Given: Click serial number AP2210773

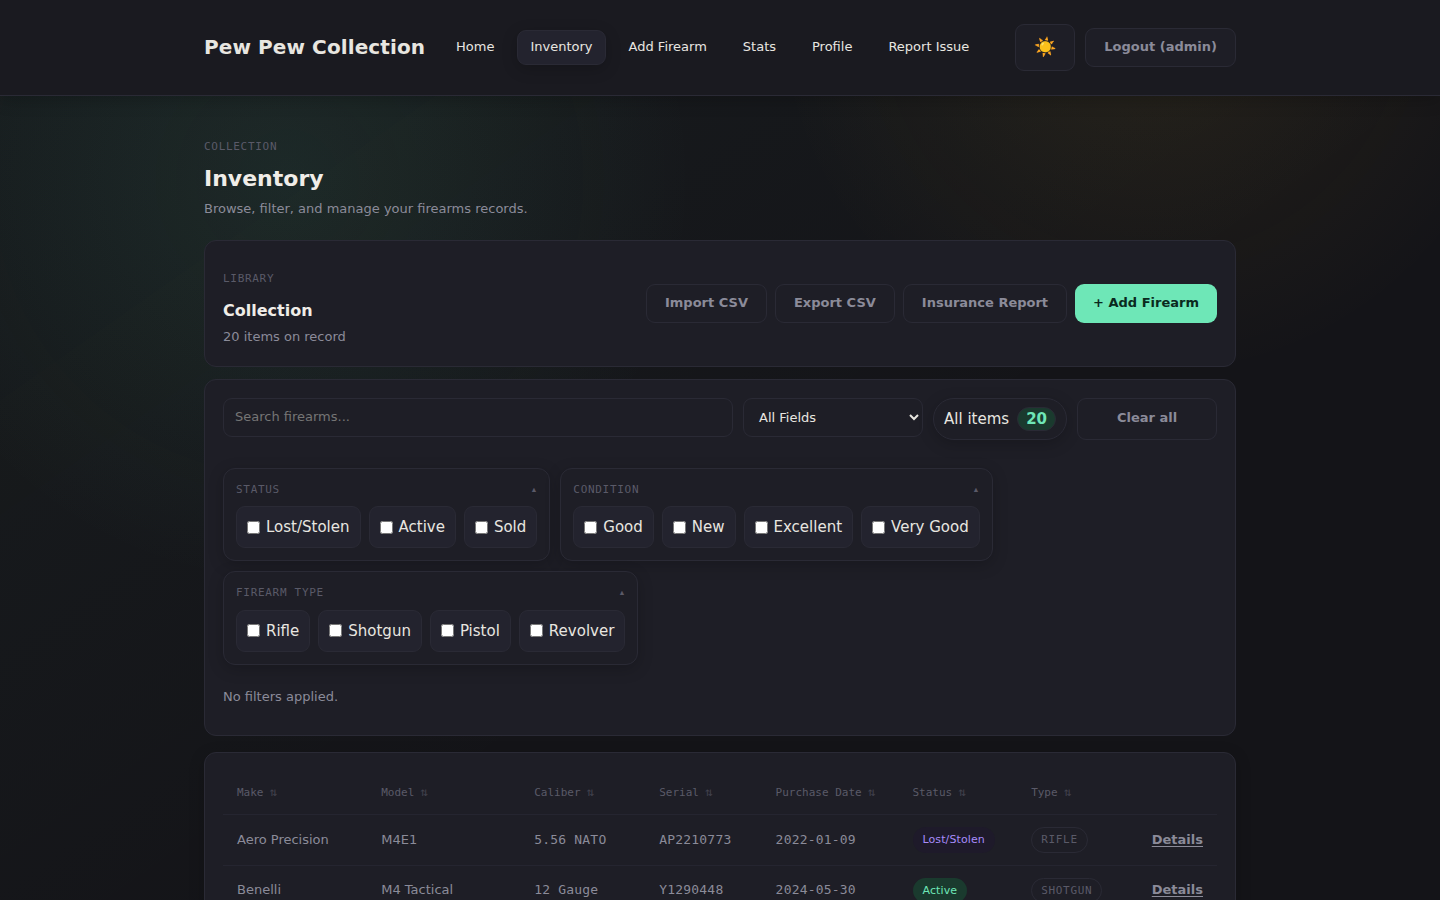Looking at the screenshot, I should tap(695, 840).
